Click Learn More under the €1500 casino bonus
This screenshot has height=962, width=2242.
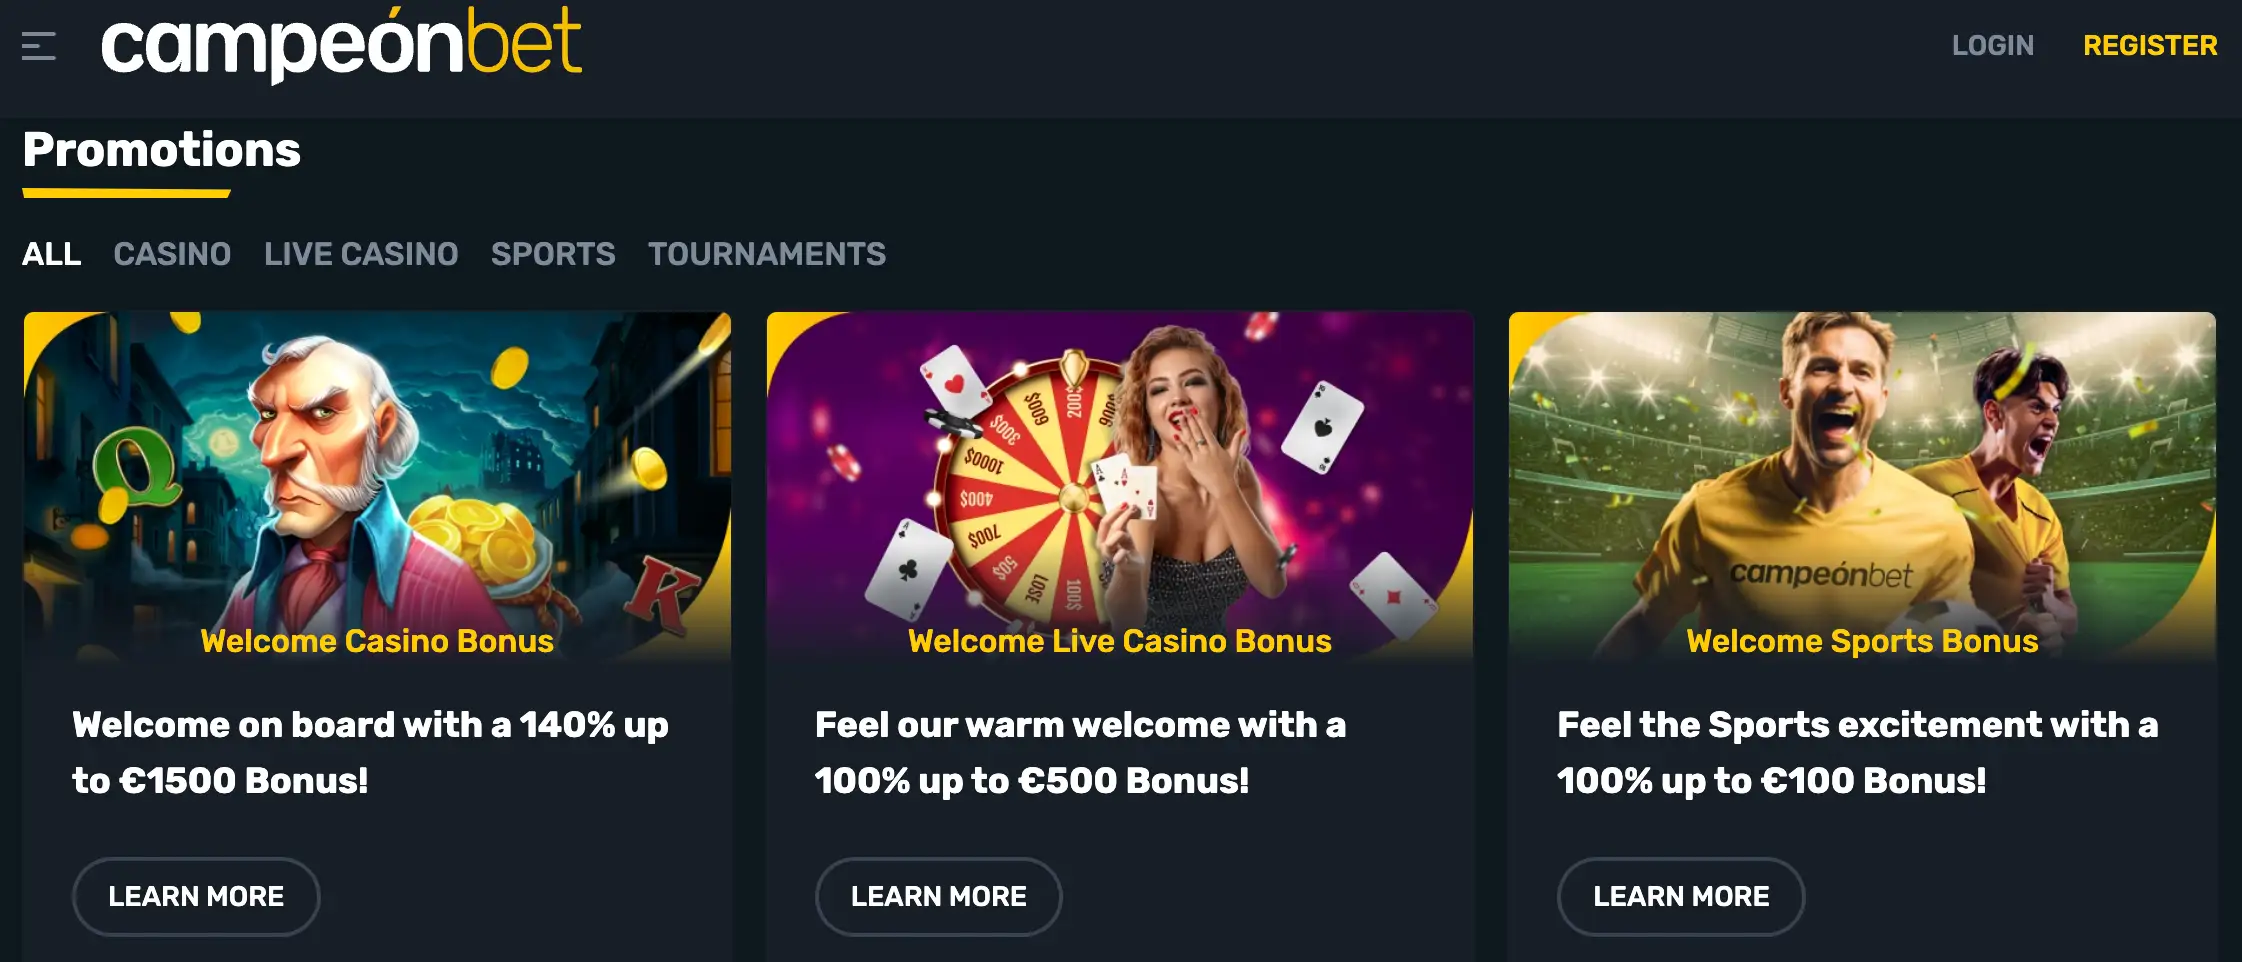[196, 896]
